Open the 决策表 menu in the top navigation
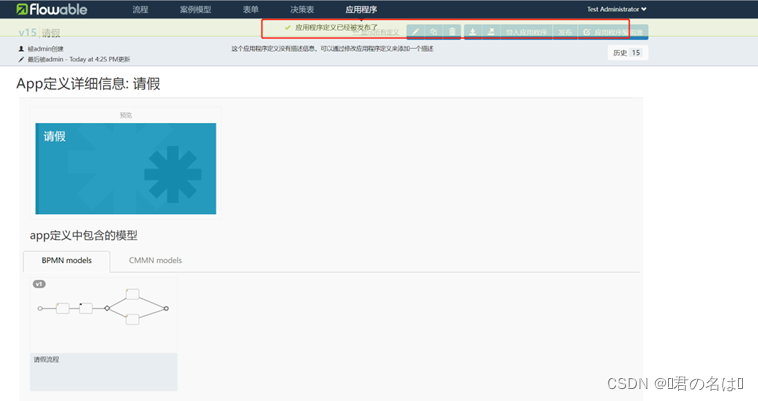The height and width of the screenshot is (401, 758). tap(302, 9)
